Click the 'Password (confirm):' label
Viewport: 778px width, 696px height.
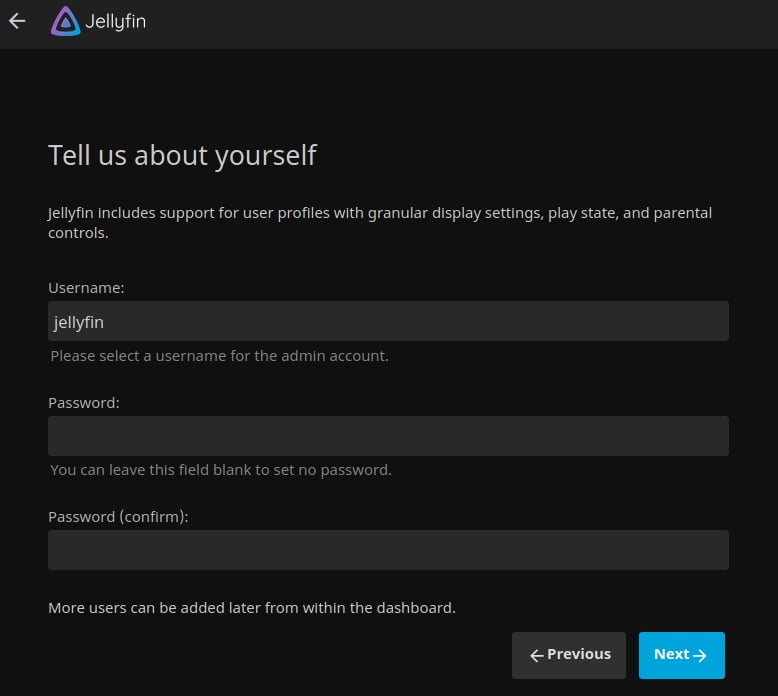coord(118,517)
